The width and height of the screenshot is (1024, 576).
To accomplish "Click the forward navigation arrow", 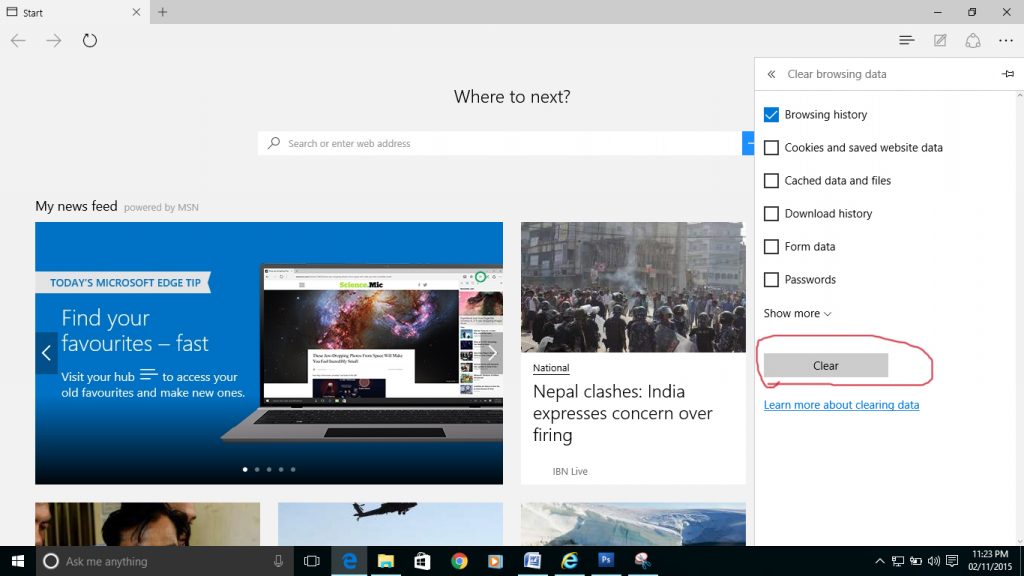I will click(x=54, y=40).
